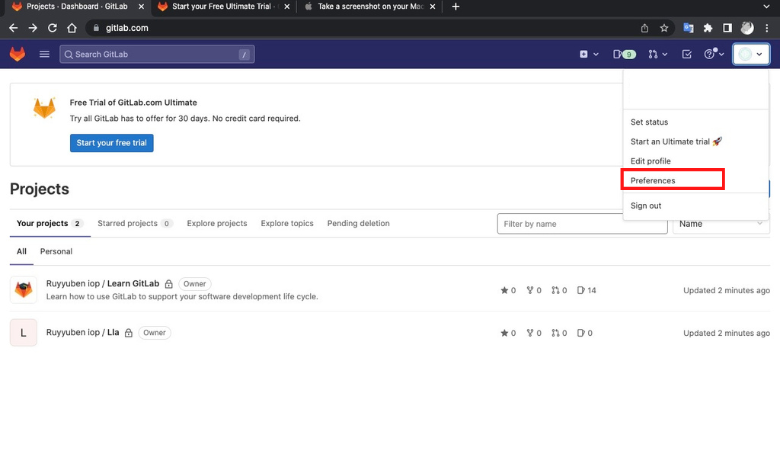Click the browser home icon

(72, 28)
